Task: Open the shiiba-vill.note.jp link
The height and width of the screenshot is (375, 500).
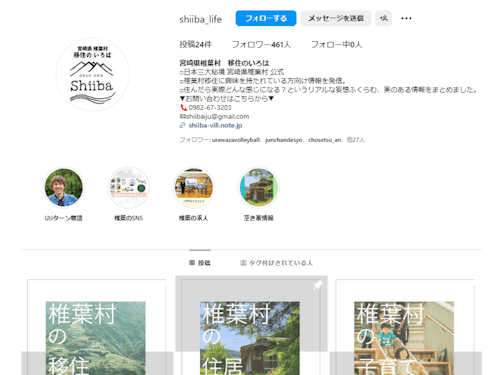Action: click(215, 125)
